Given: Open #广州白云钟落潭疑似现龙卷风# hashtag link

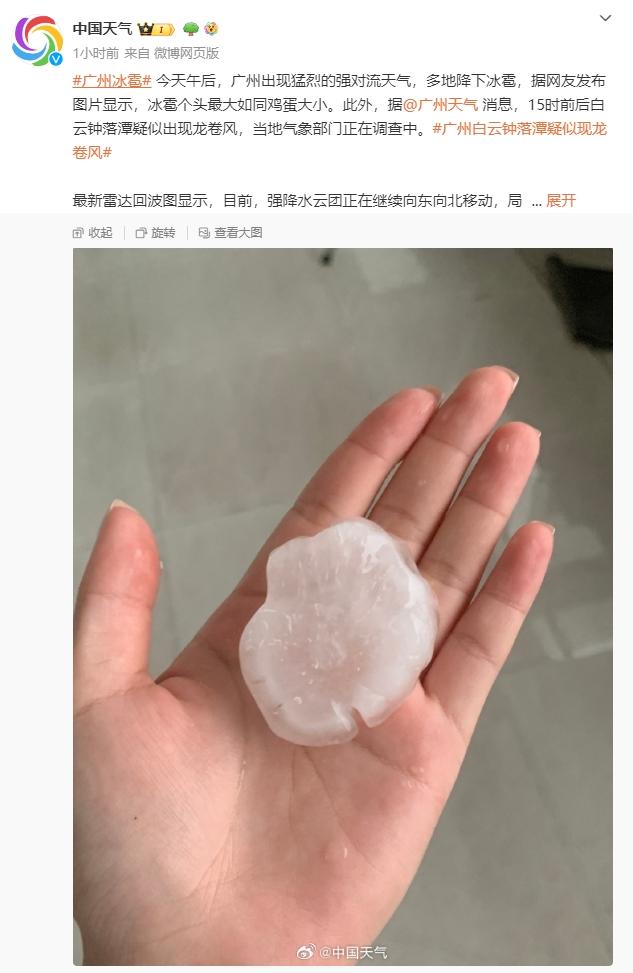Looking at the screenshot, I should tap(339, 140).
